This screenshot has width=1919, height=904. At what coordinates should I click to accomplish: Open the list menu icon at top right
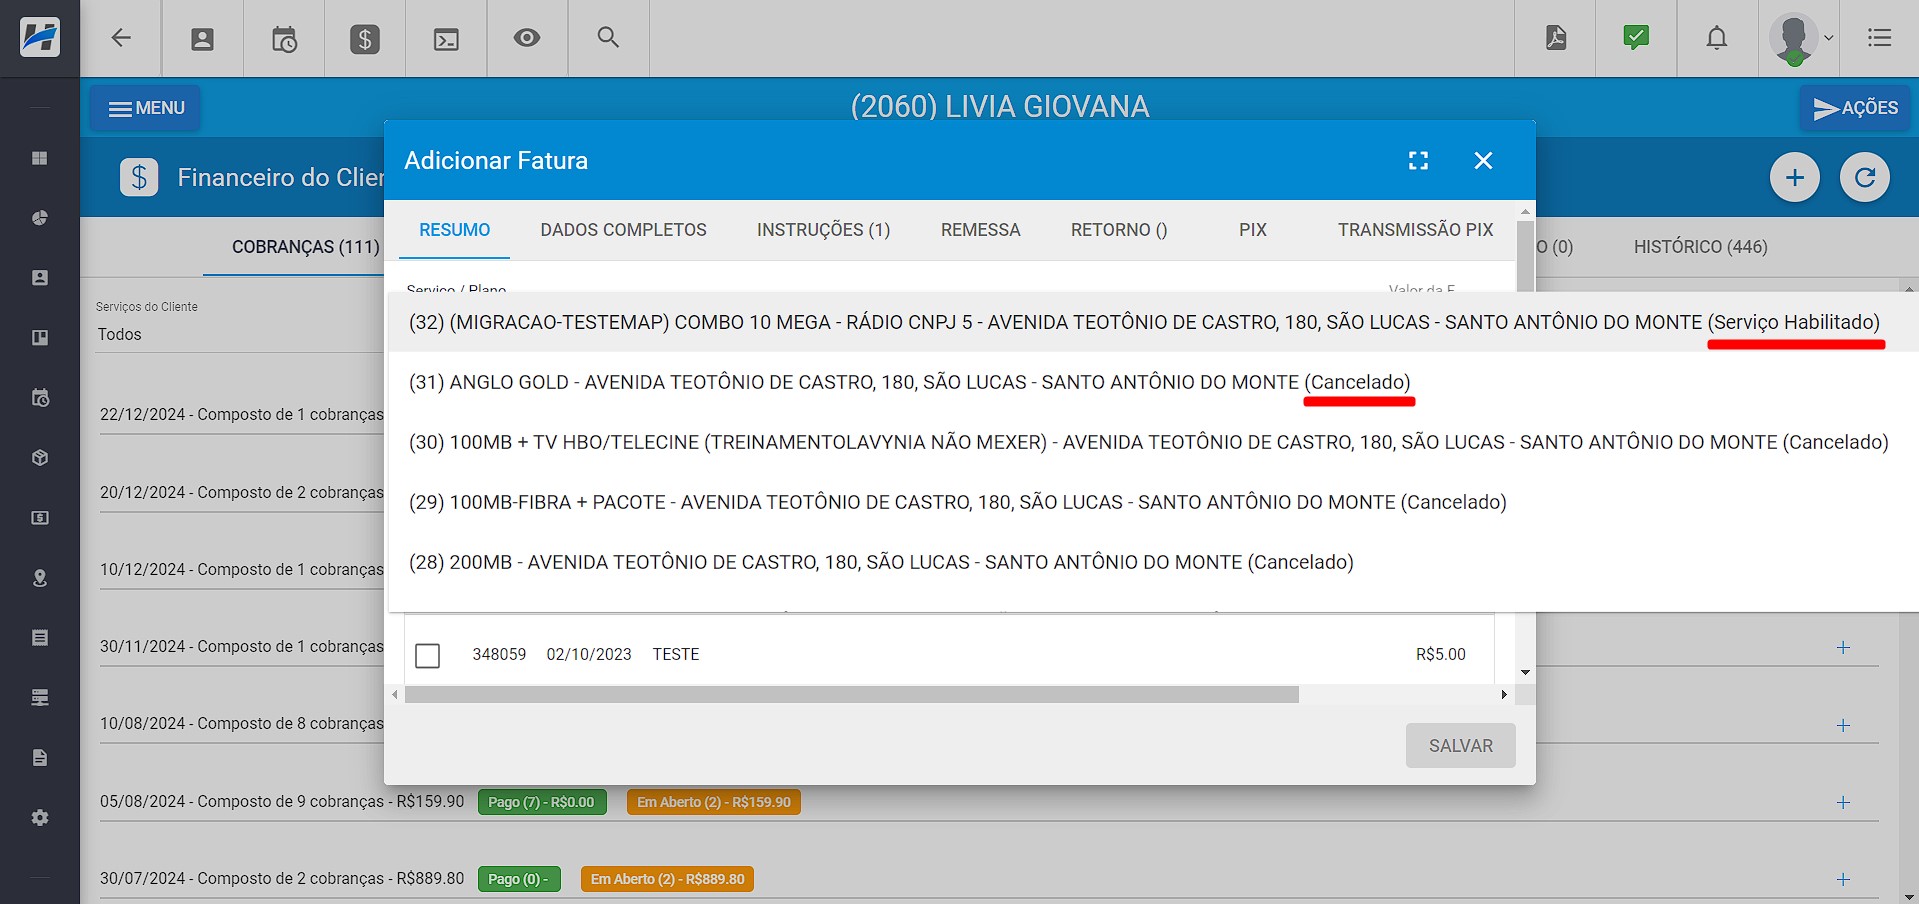click(x=1879, y=38)
